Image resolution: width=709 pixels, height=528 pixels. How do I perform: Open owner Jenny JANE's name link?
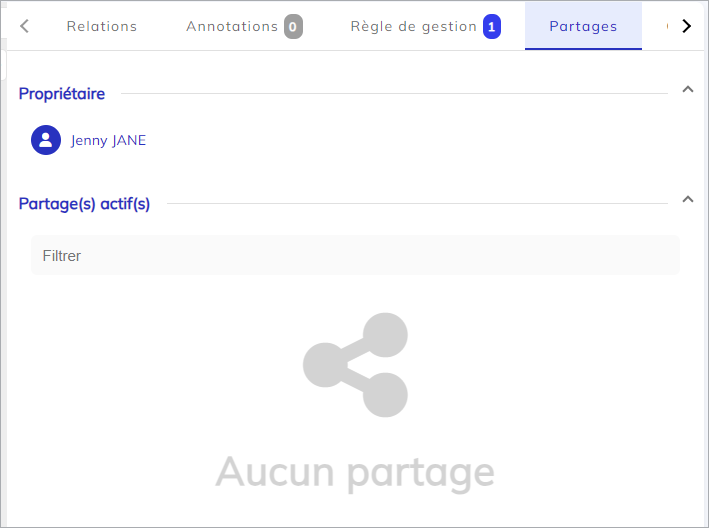coord(108,140)
